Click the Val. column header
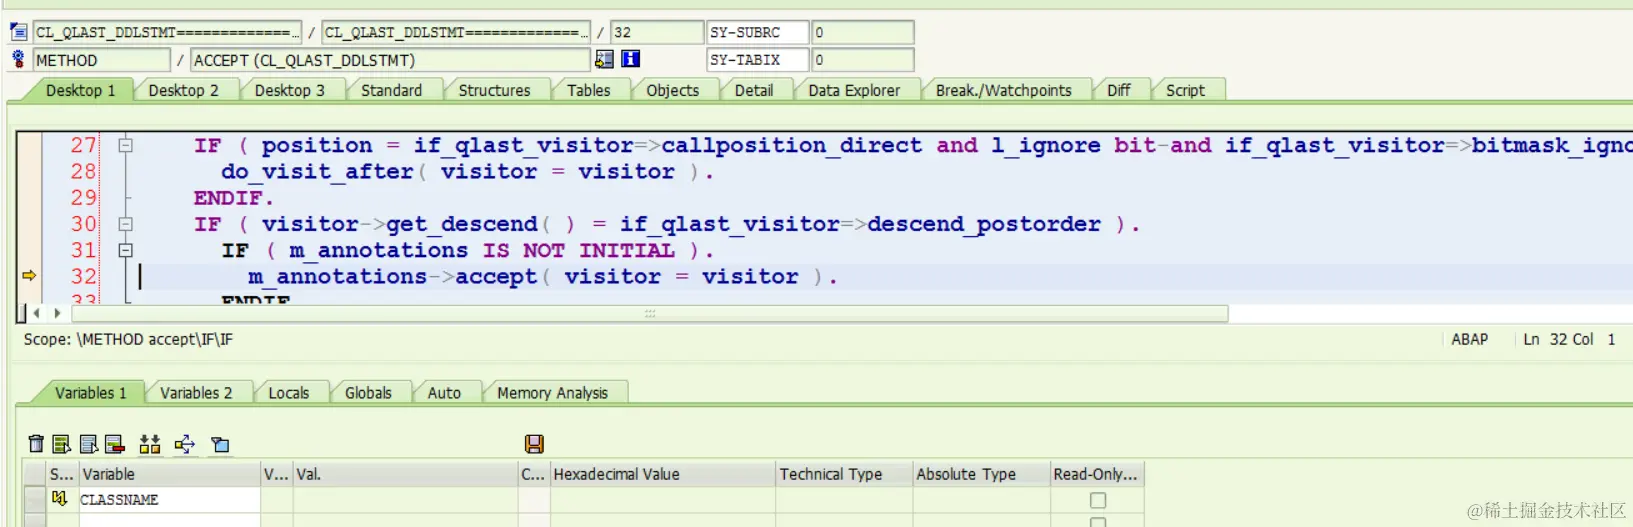 [x=405, y=474]
